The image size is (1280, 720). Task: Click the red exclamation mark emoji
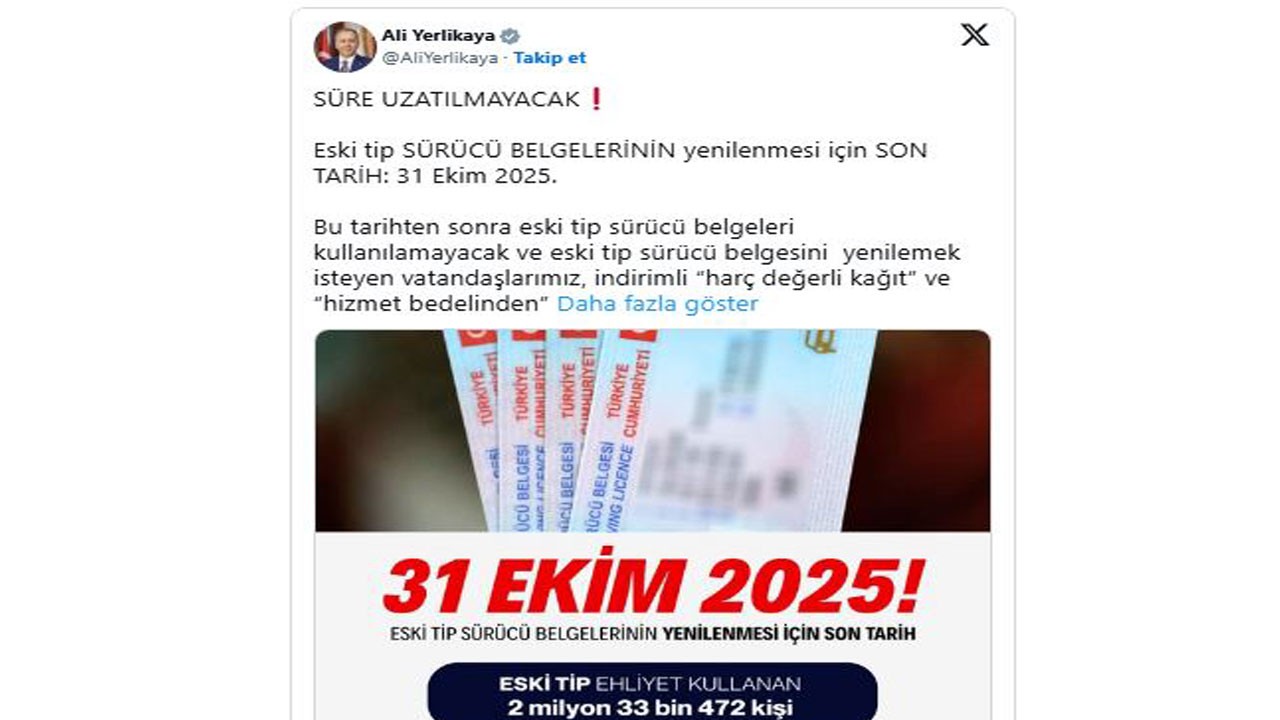tap(596, 99)
